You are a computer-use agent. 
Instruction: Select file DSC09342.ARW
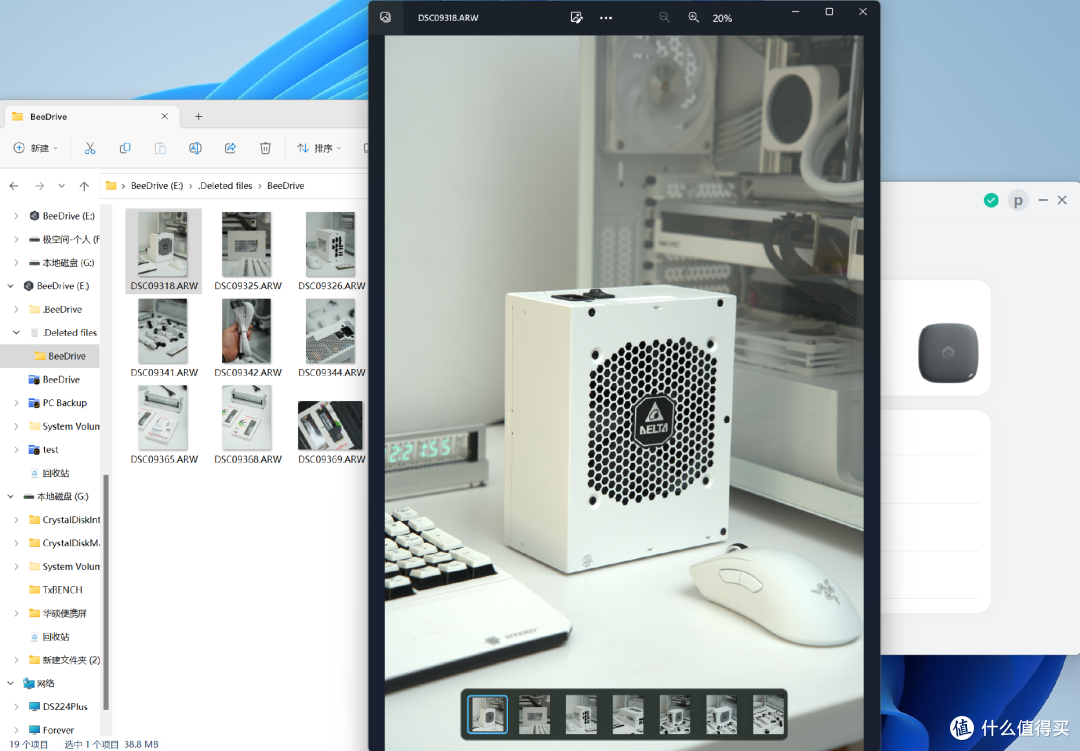coord(248,338)
